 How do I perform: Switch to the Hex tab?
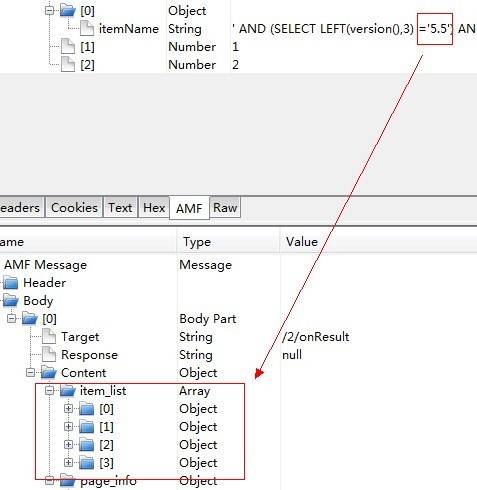click(x=154, y=208)
